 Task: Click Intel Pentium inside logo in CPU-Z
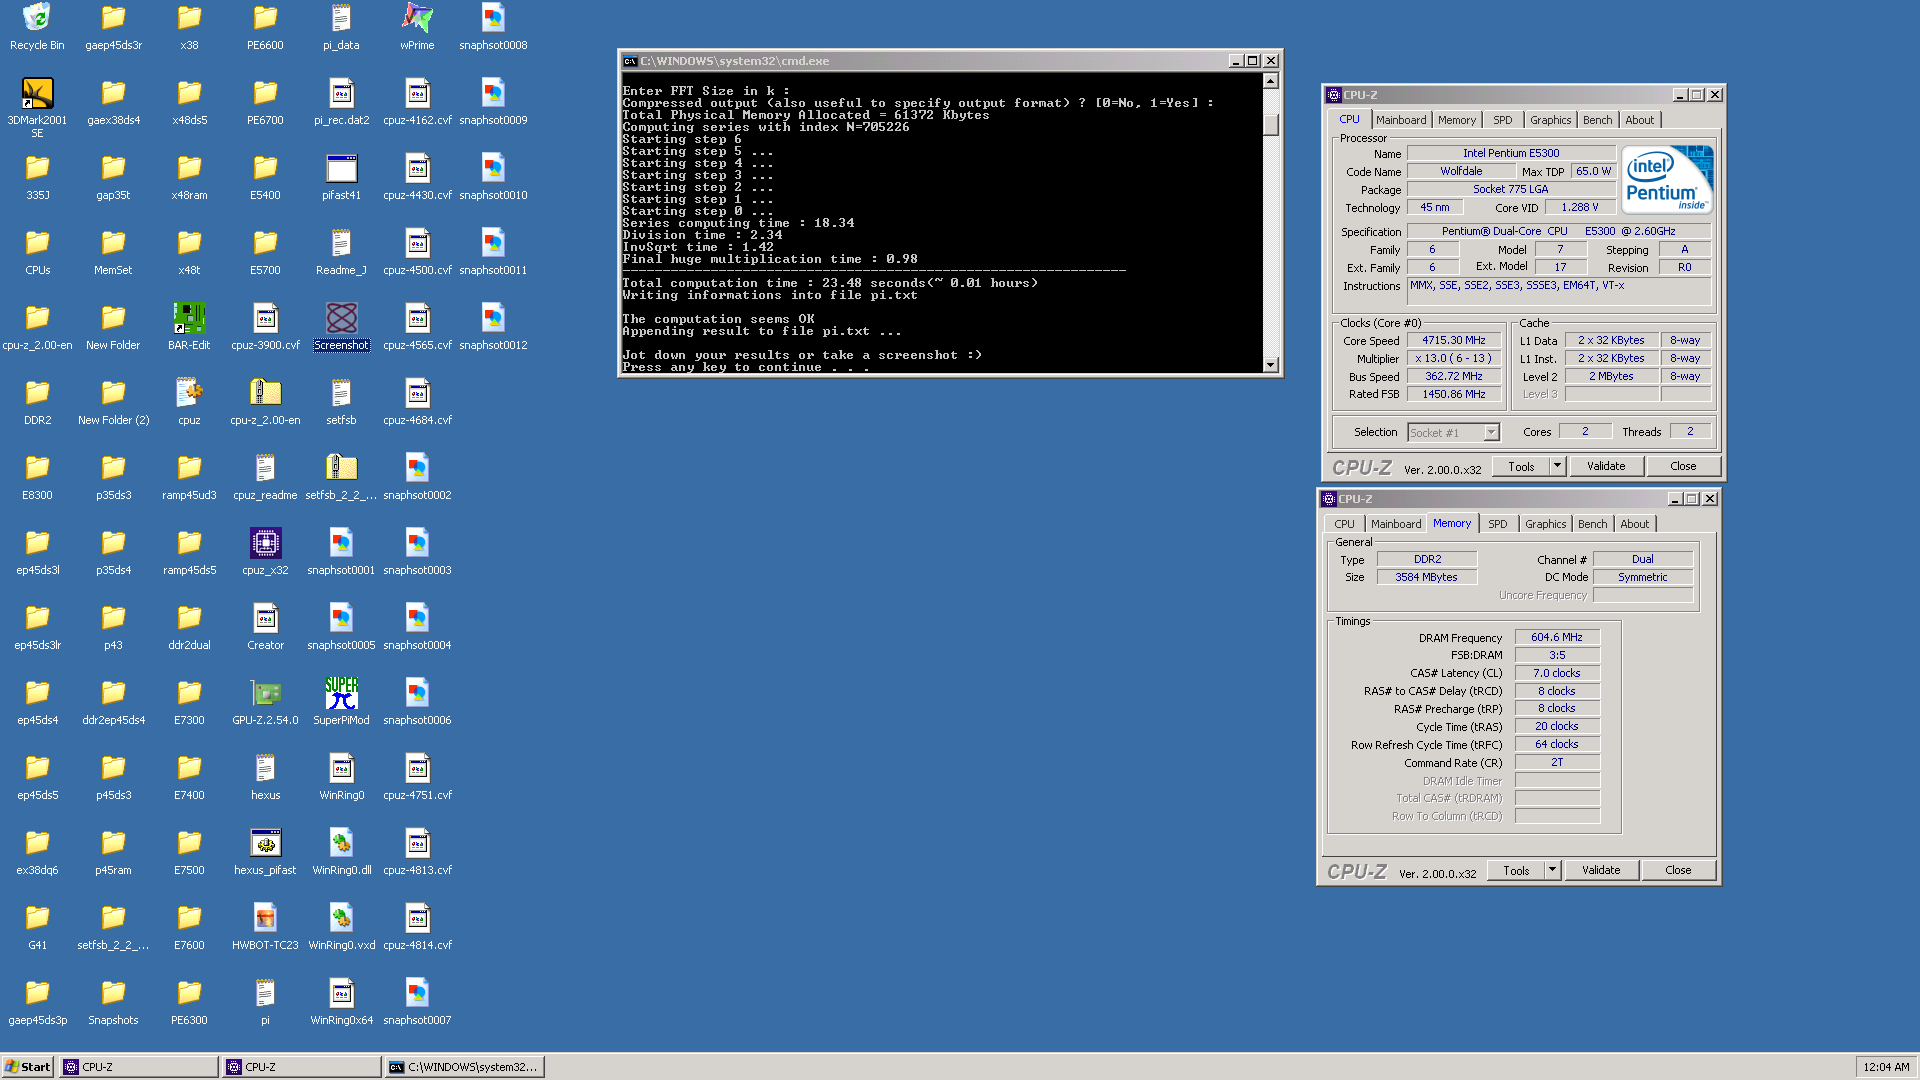click(1667, 179)
